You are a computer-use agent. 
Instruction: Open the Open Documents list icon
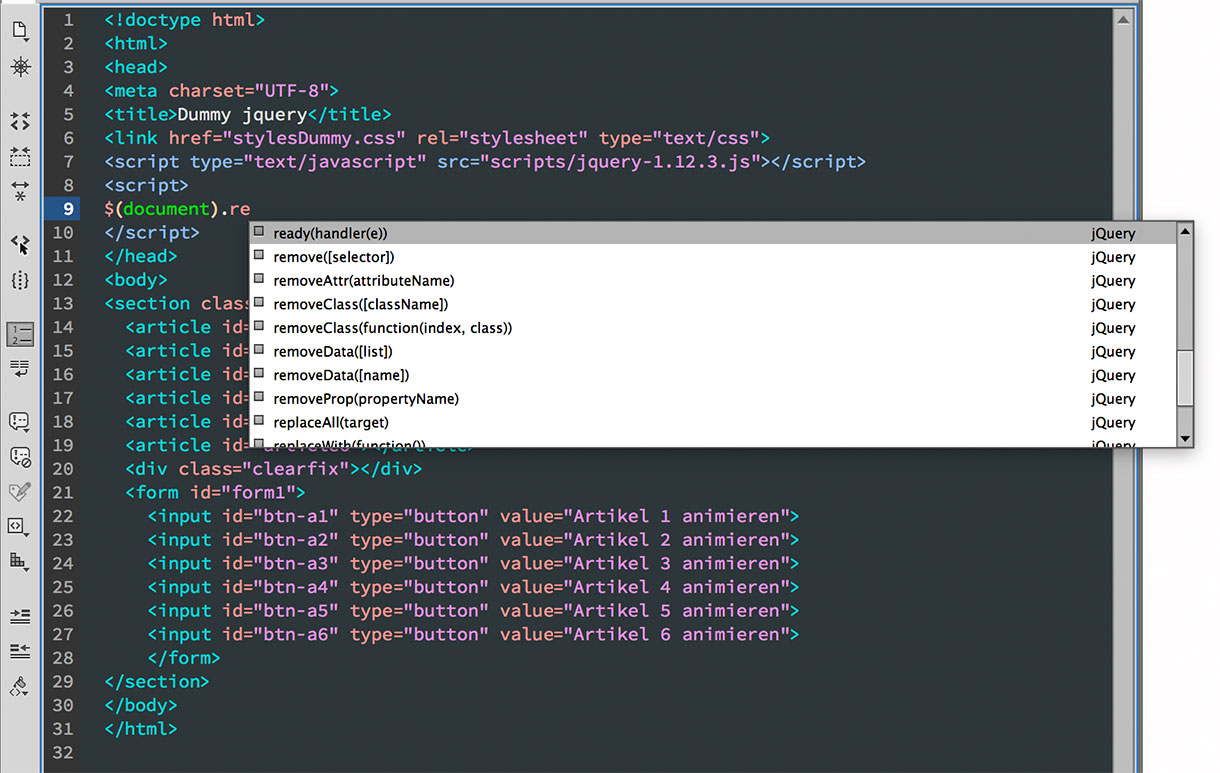[x=20, y=31]
